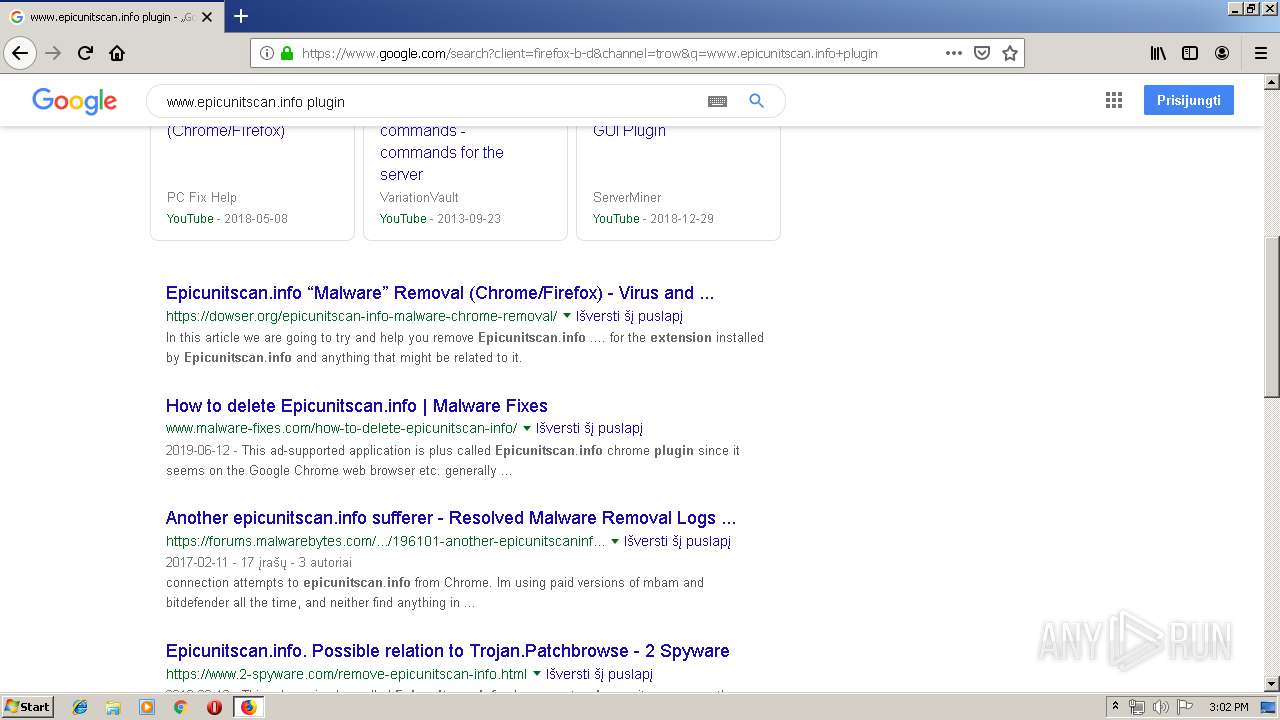Save page to Pocket
This screenshot has width=1280, height=720.
pos(982,53)
